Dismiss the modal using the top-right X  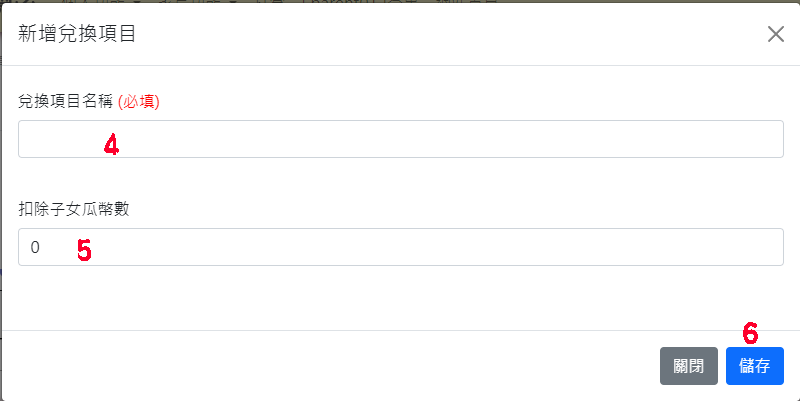pos(776,34)
